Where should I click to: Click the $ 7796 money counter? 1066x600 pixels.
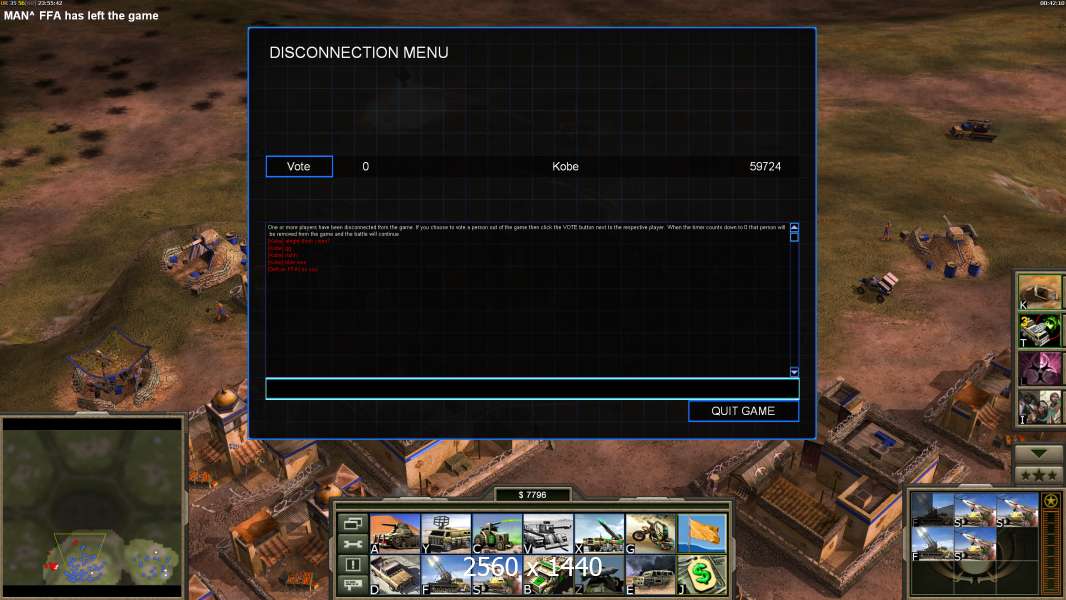pos(532,495)
